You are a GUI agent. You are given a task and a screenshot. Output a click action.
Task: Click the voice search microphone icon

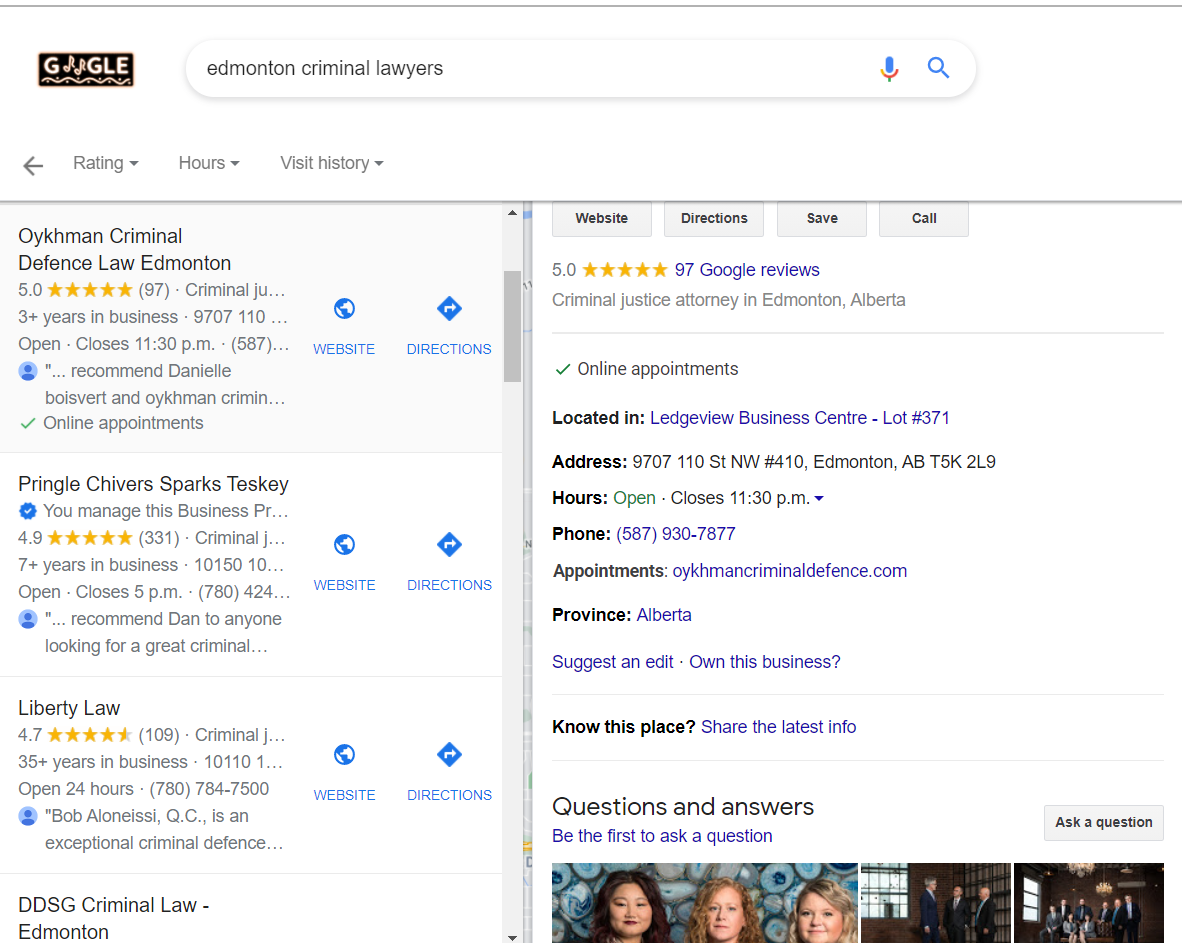click(889, 68)
